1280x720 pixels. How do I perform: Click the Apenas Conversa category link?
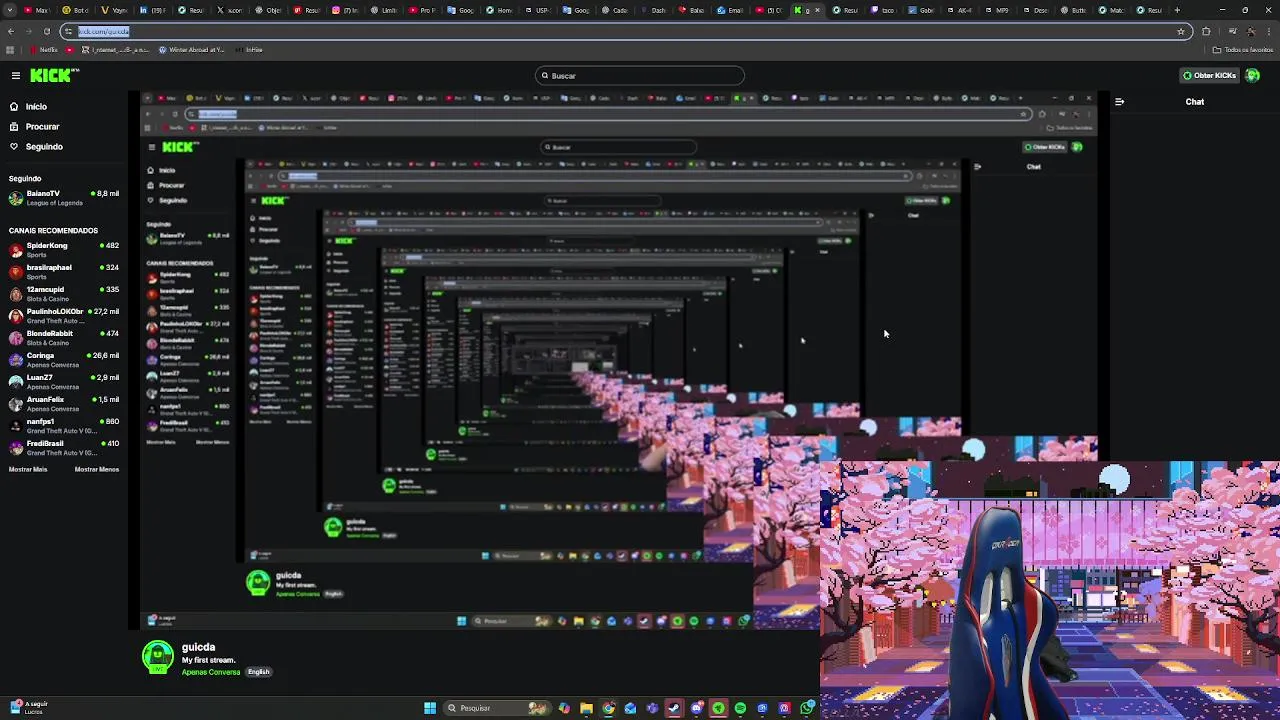coord(211,672)
